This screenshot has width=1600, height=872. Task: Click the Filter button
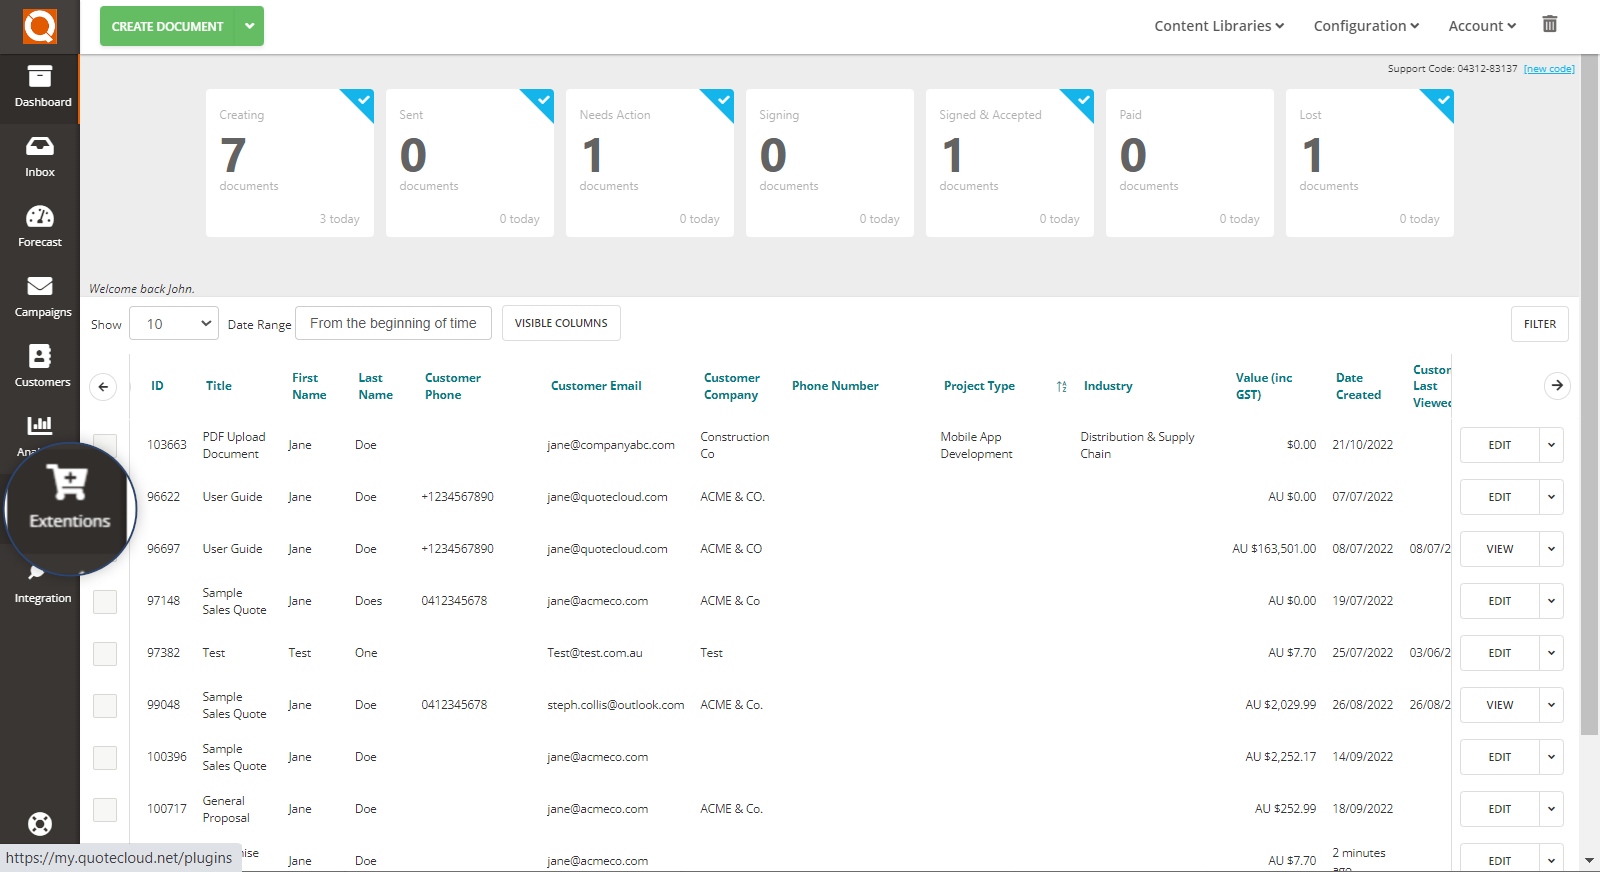(1540, 324)
